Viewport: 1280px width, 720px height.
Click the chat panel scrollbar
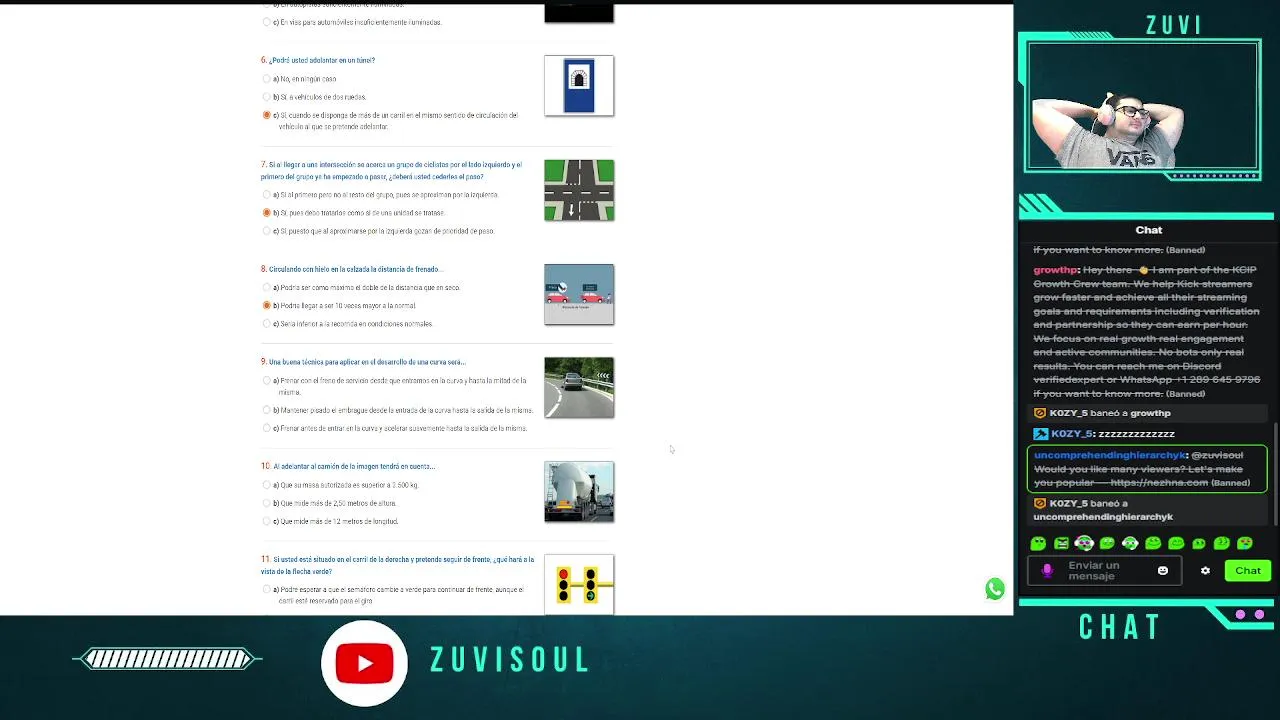tap(1276, 475)
